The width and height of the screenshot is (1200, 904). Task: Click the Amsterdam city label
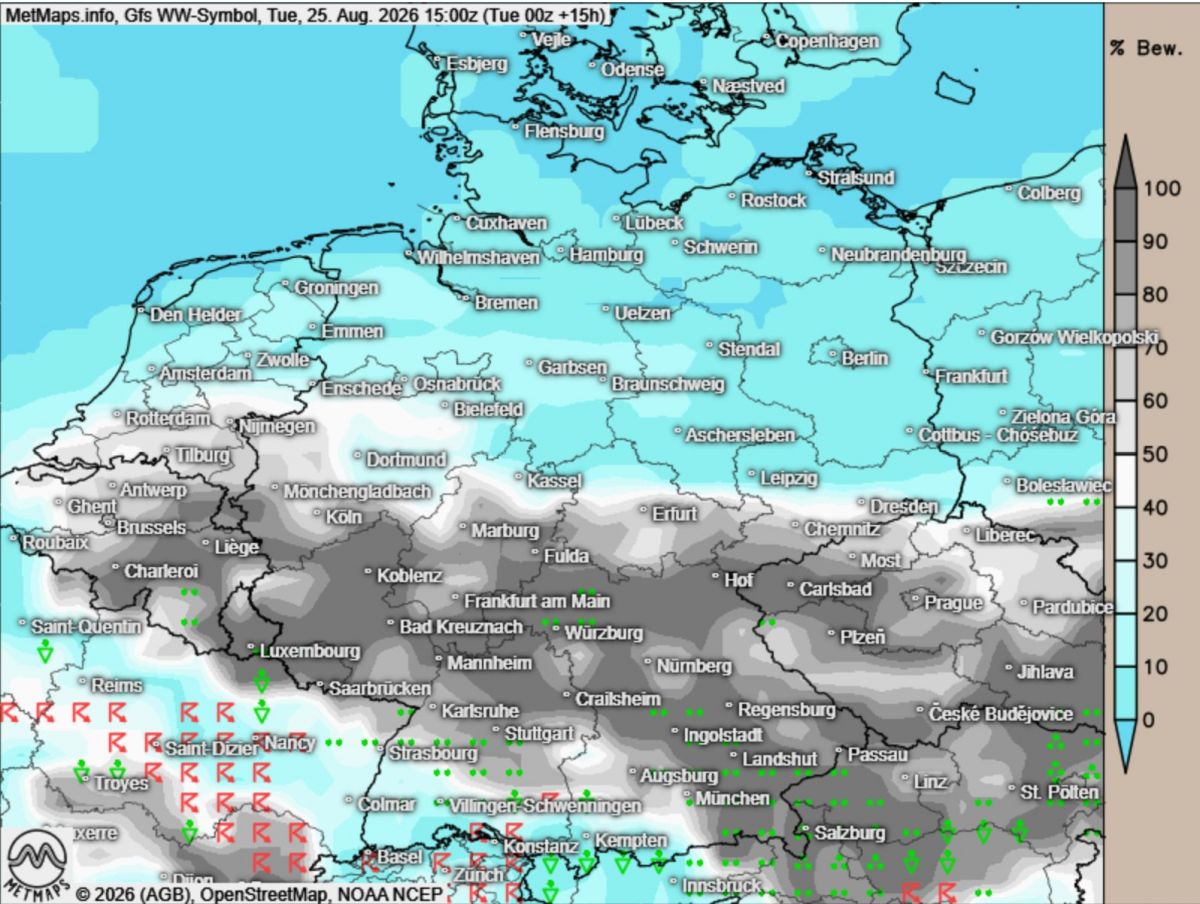click(206, 373)
